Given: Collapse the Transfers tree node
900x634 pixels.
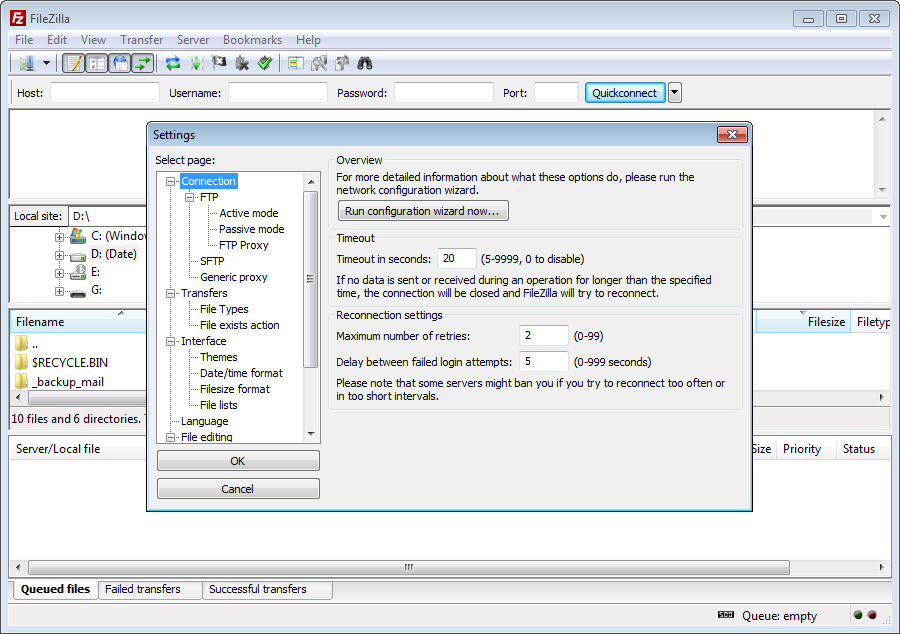Looking at the screenshot, I should click(170, 293).
